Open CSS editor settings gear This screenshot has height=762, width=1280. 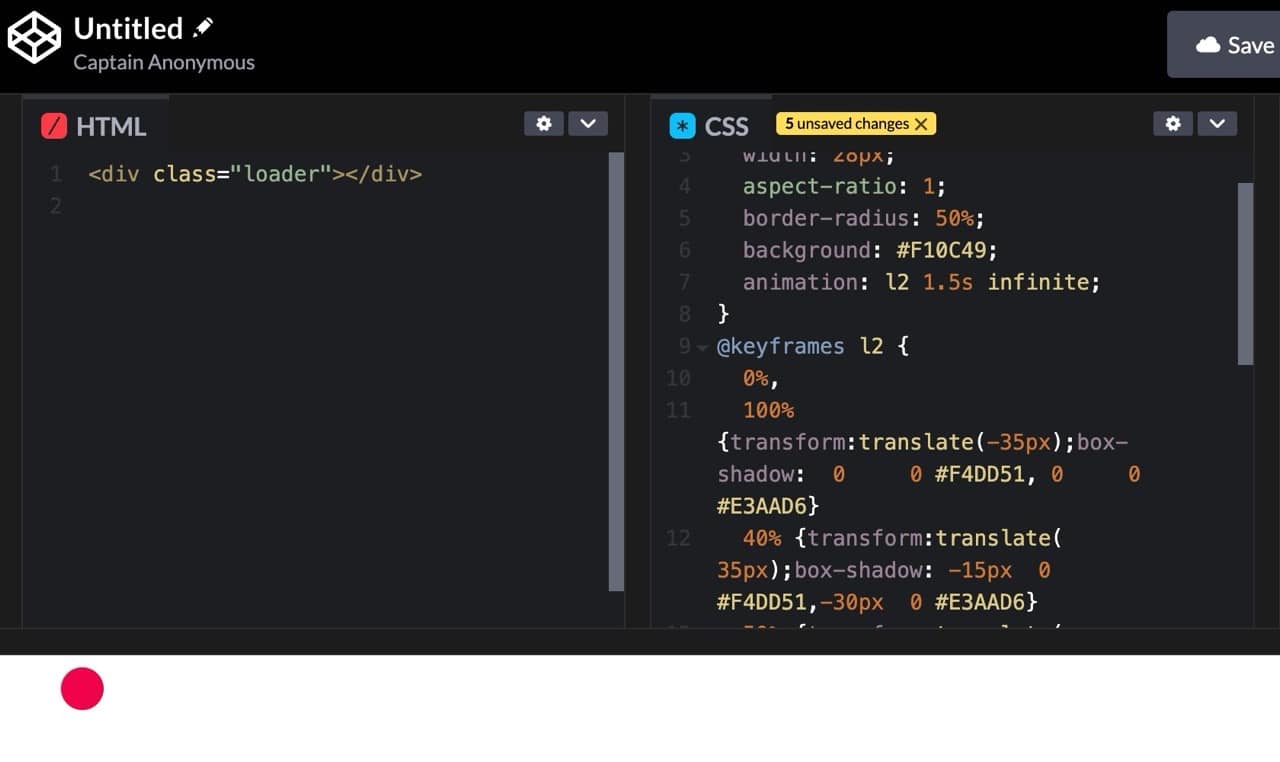[1173, 124]
